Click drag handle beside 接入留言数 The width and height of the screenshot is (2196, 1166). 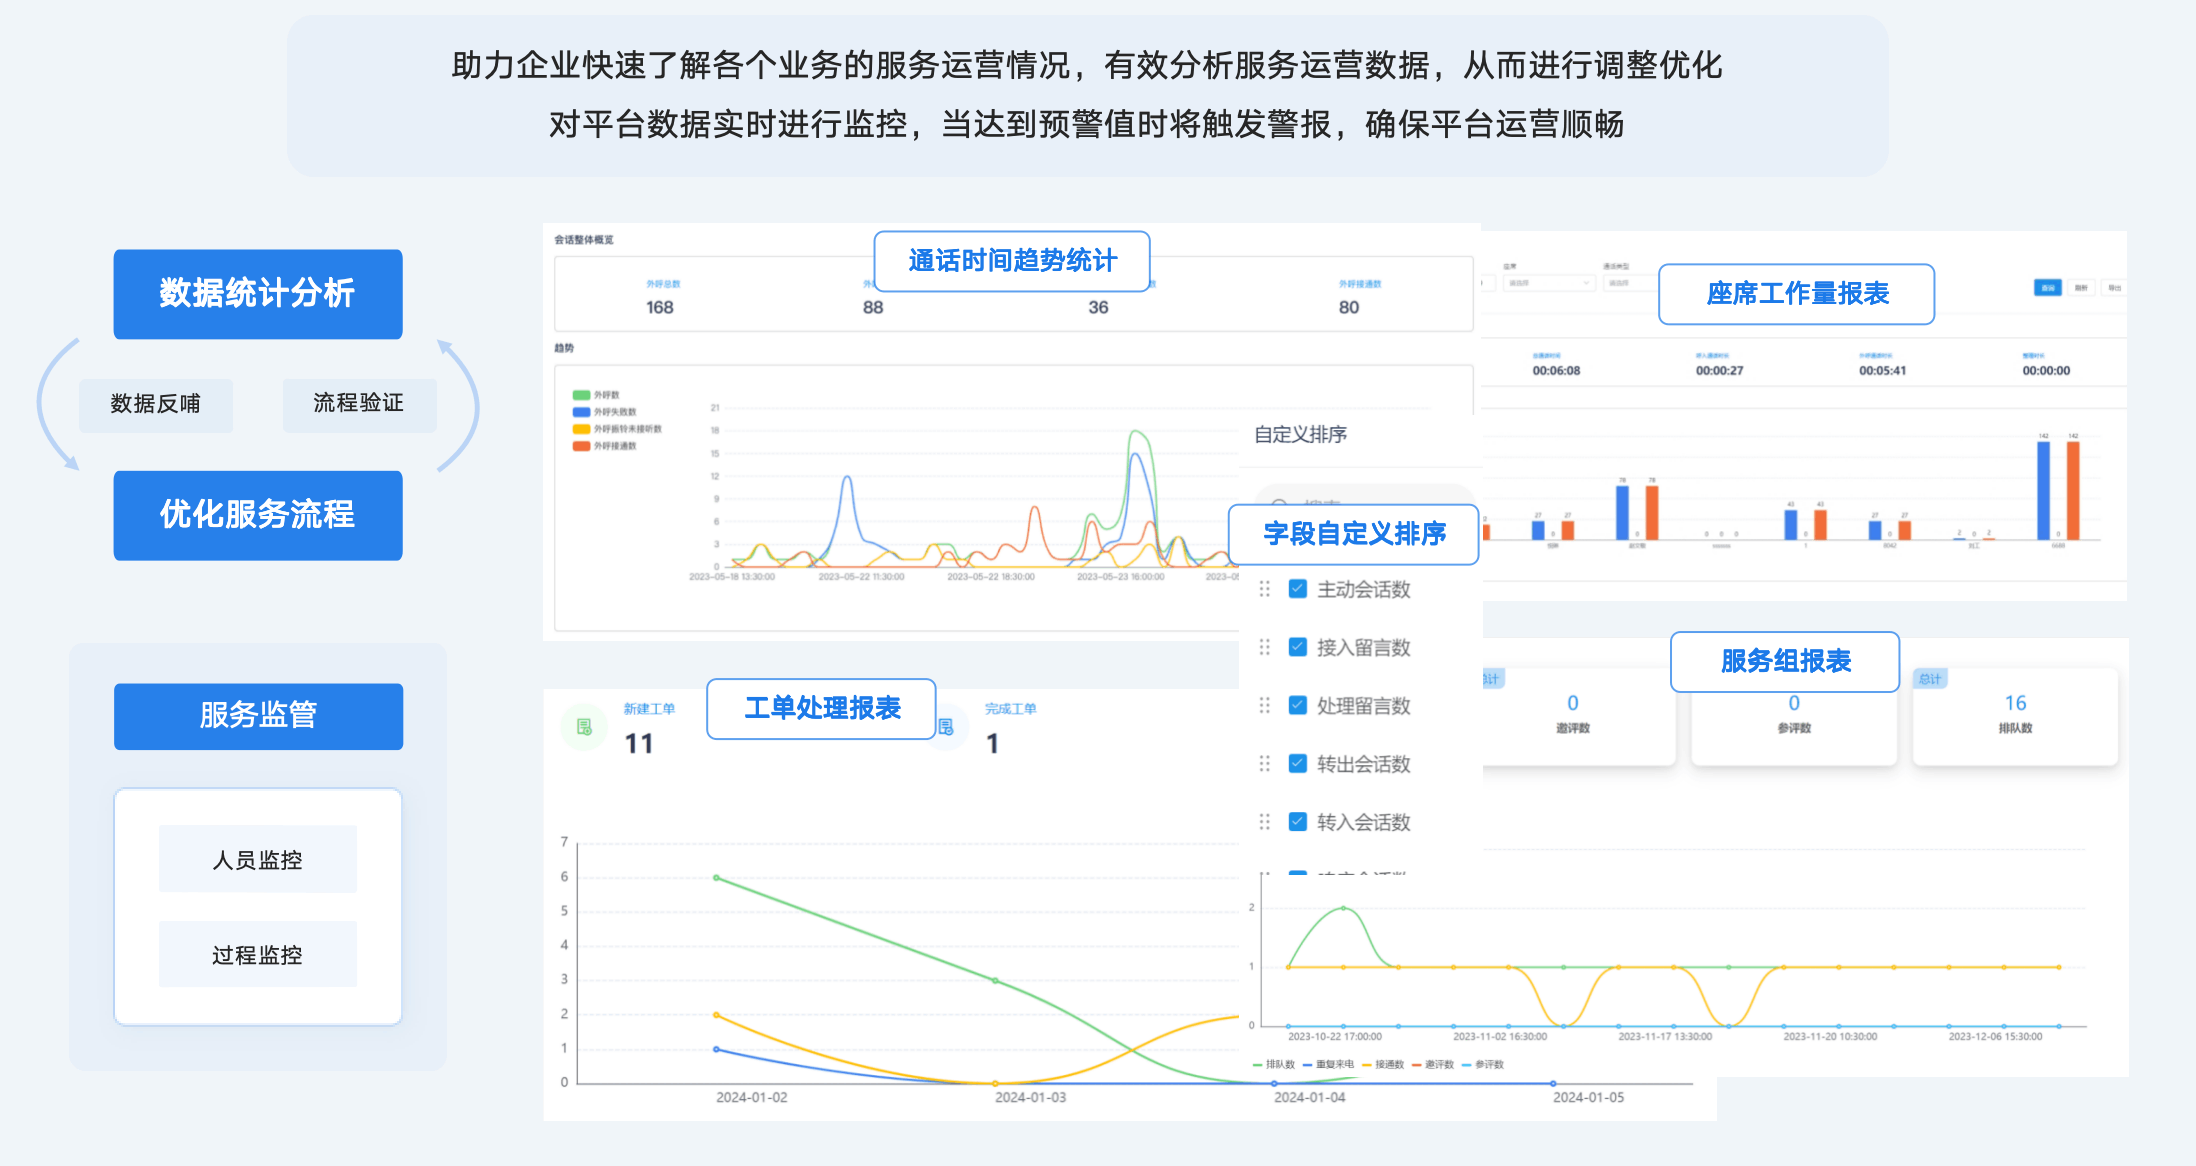tap(1265, 647)
